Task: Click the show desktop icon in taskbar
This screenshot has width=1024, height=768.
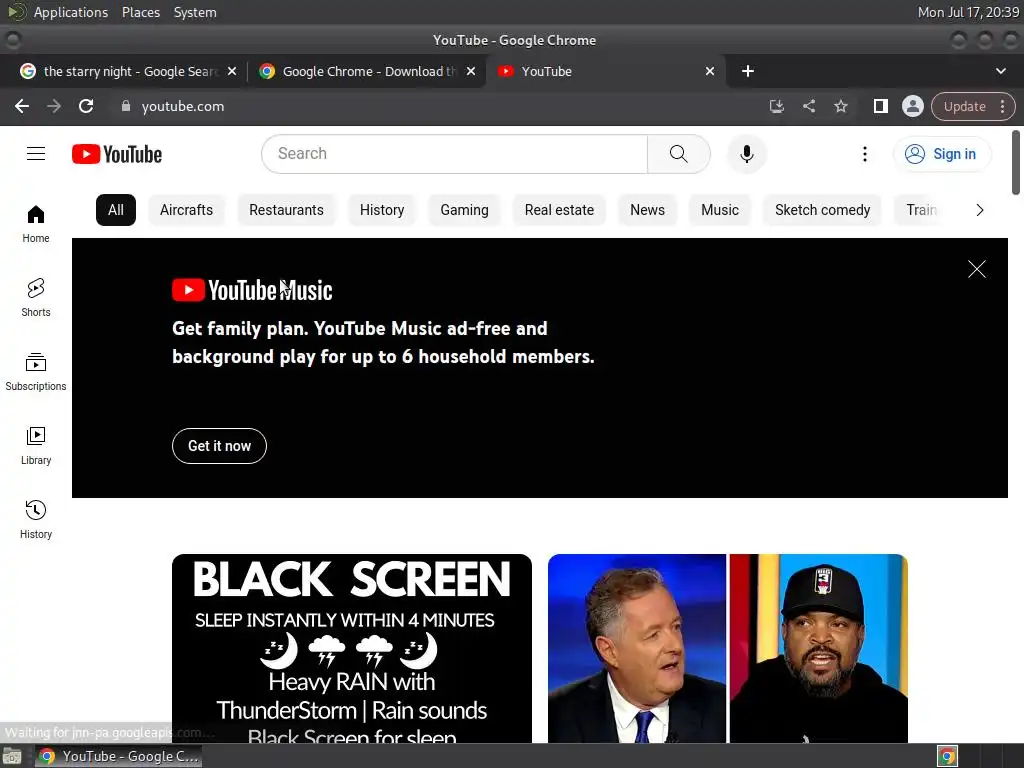Action: pyautogui.click(x=12, y=756)
